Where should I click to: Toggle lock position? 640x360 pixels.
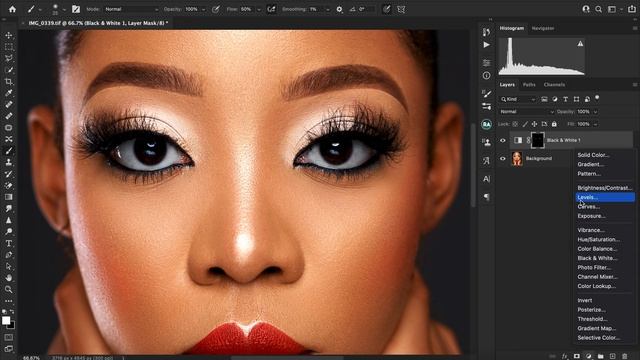coord(534,124)
